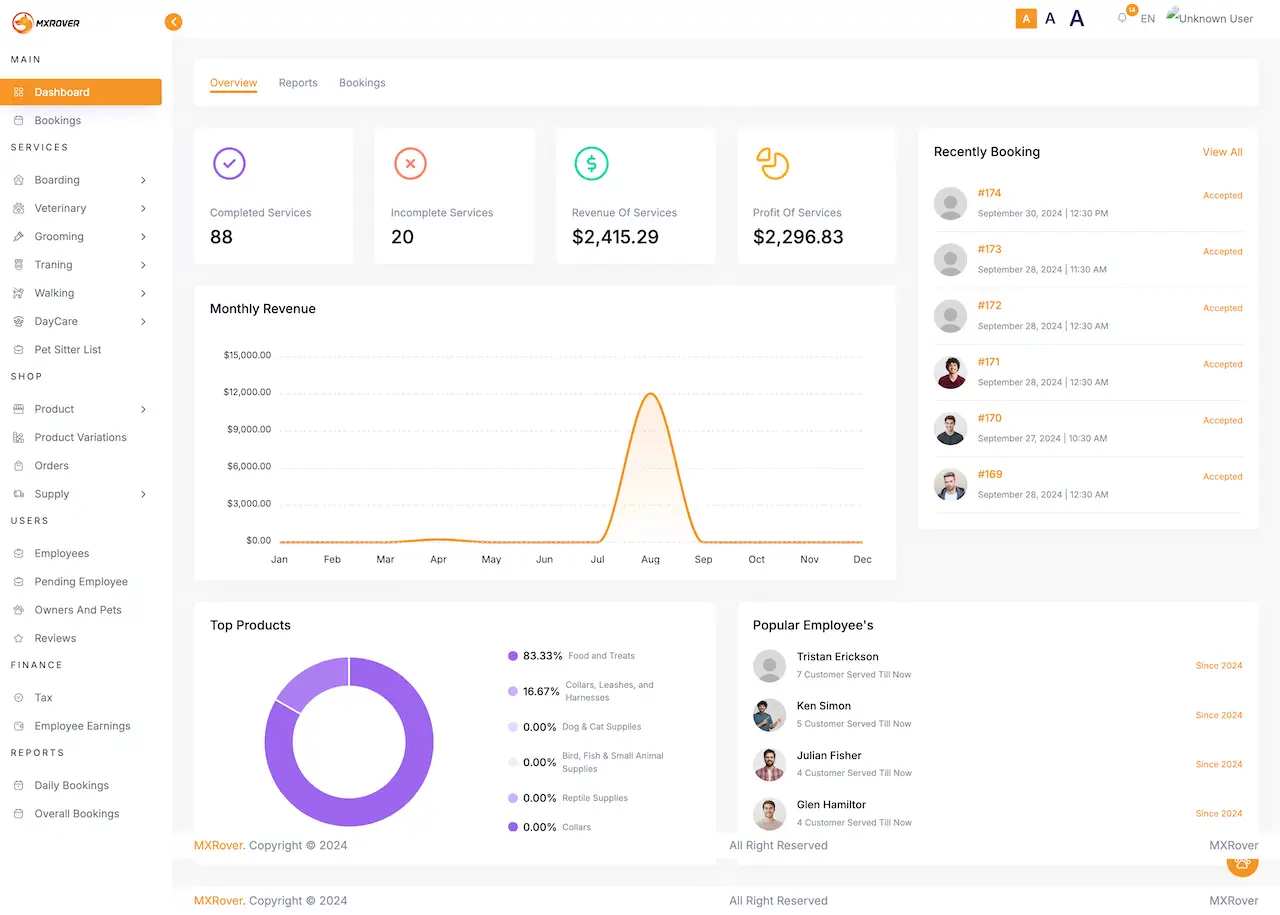
Task: Expand the Walking submenu chevron
Action: point(143,293)
